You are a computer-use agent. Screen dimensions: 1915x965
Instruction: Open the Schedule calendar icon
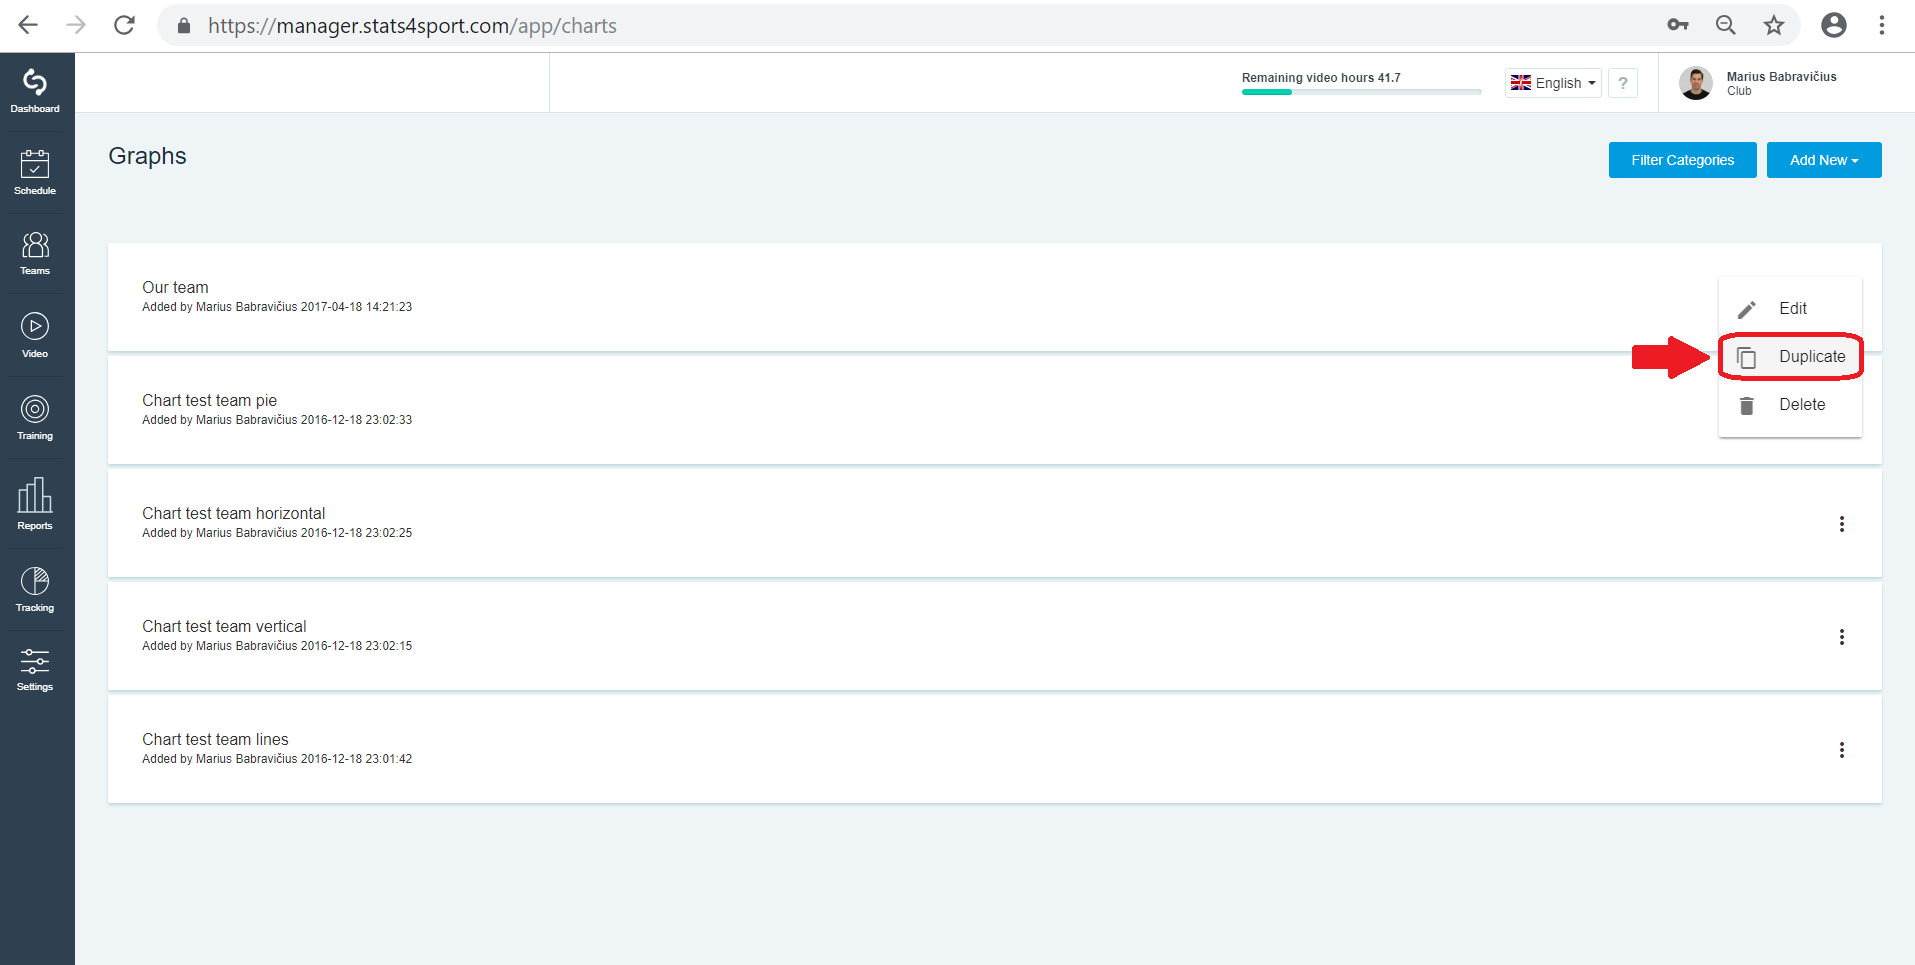point(35,172)
